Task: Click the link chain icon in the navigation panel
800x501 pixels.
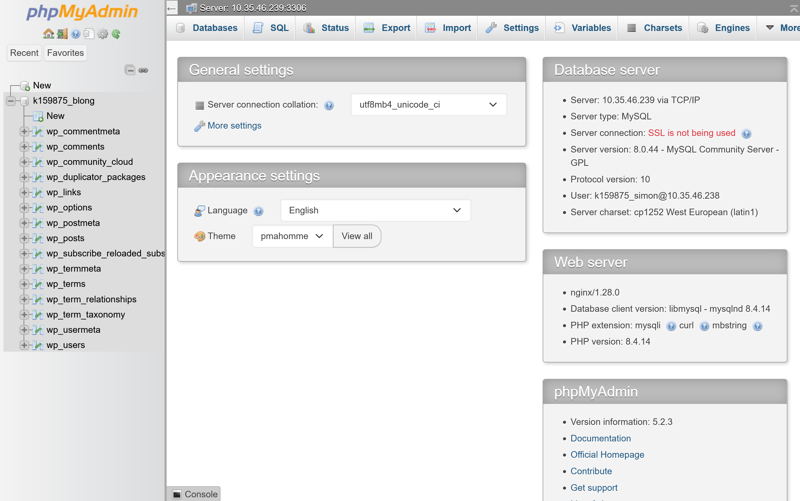Action: click(143, 70)
